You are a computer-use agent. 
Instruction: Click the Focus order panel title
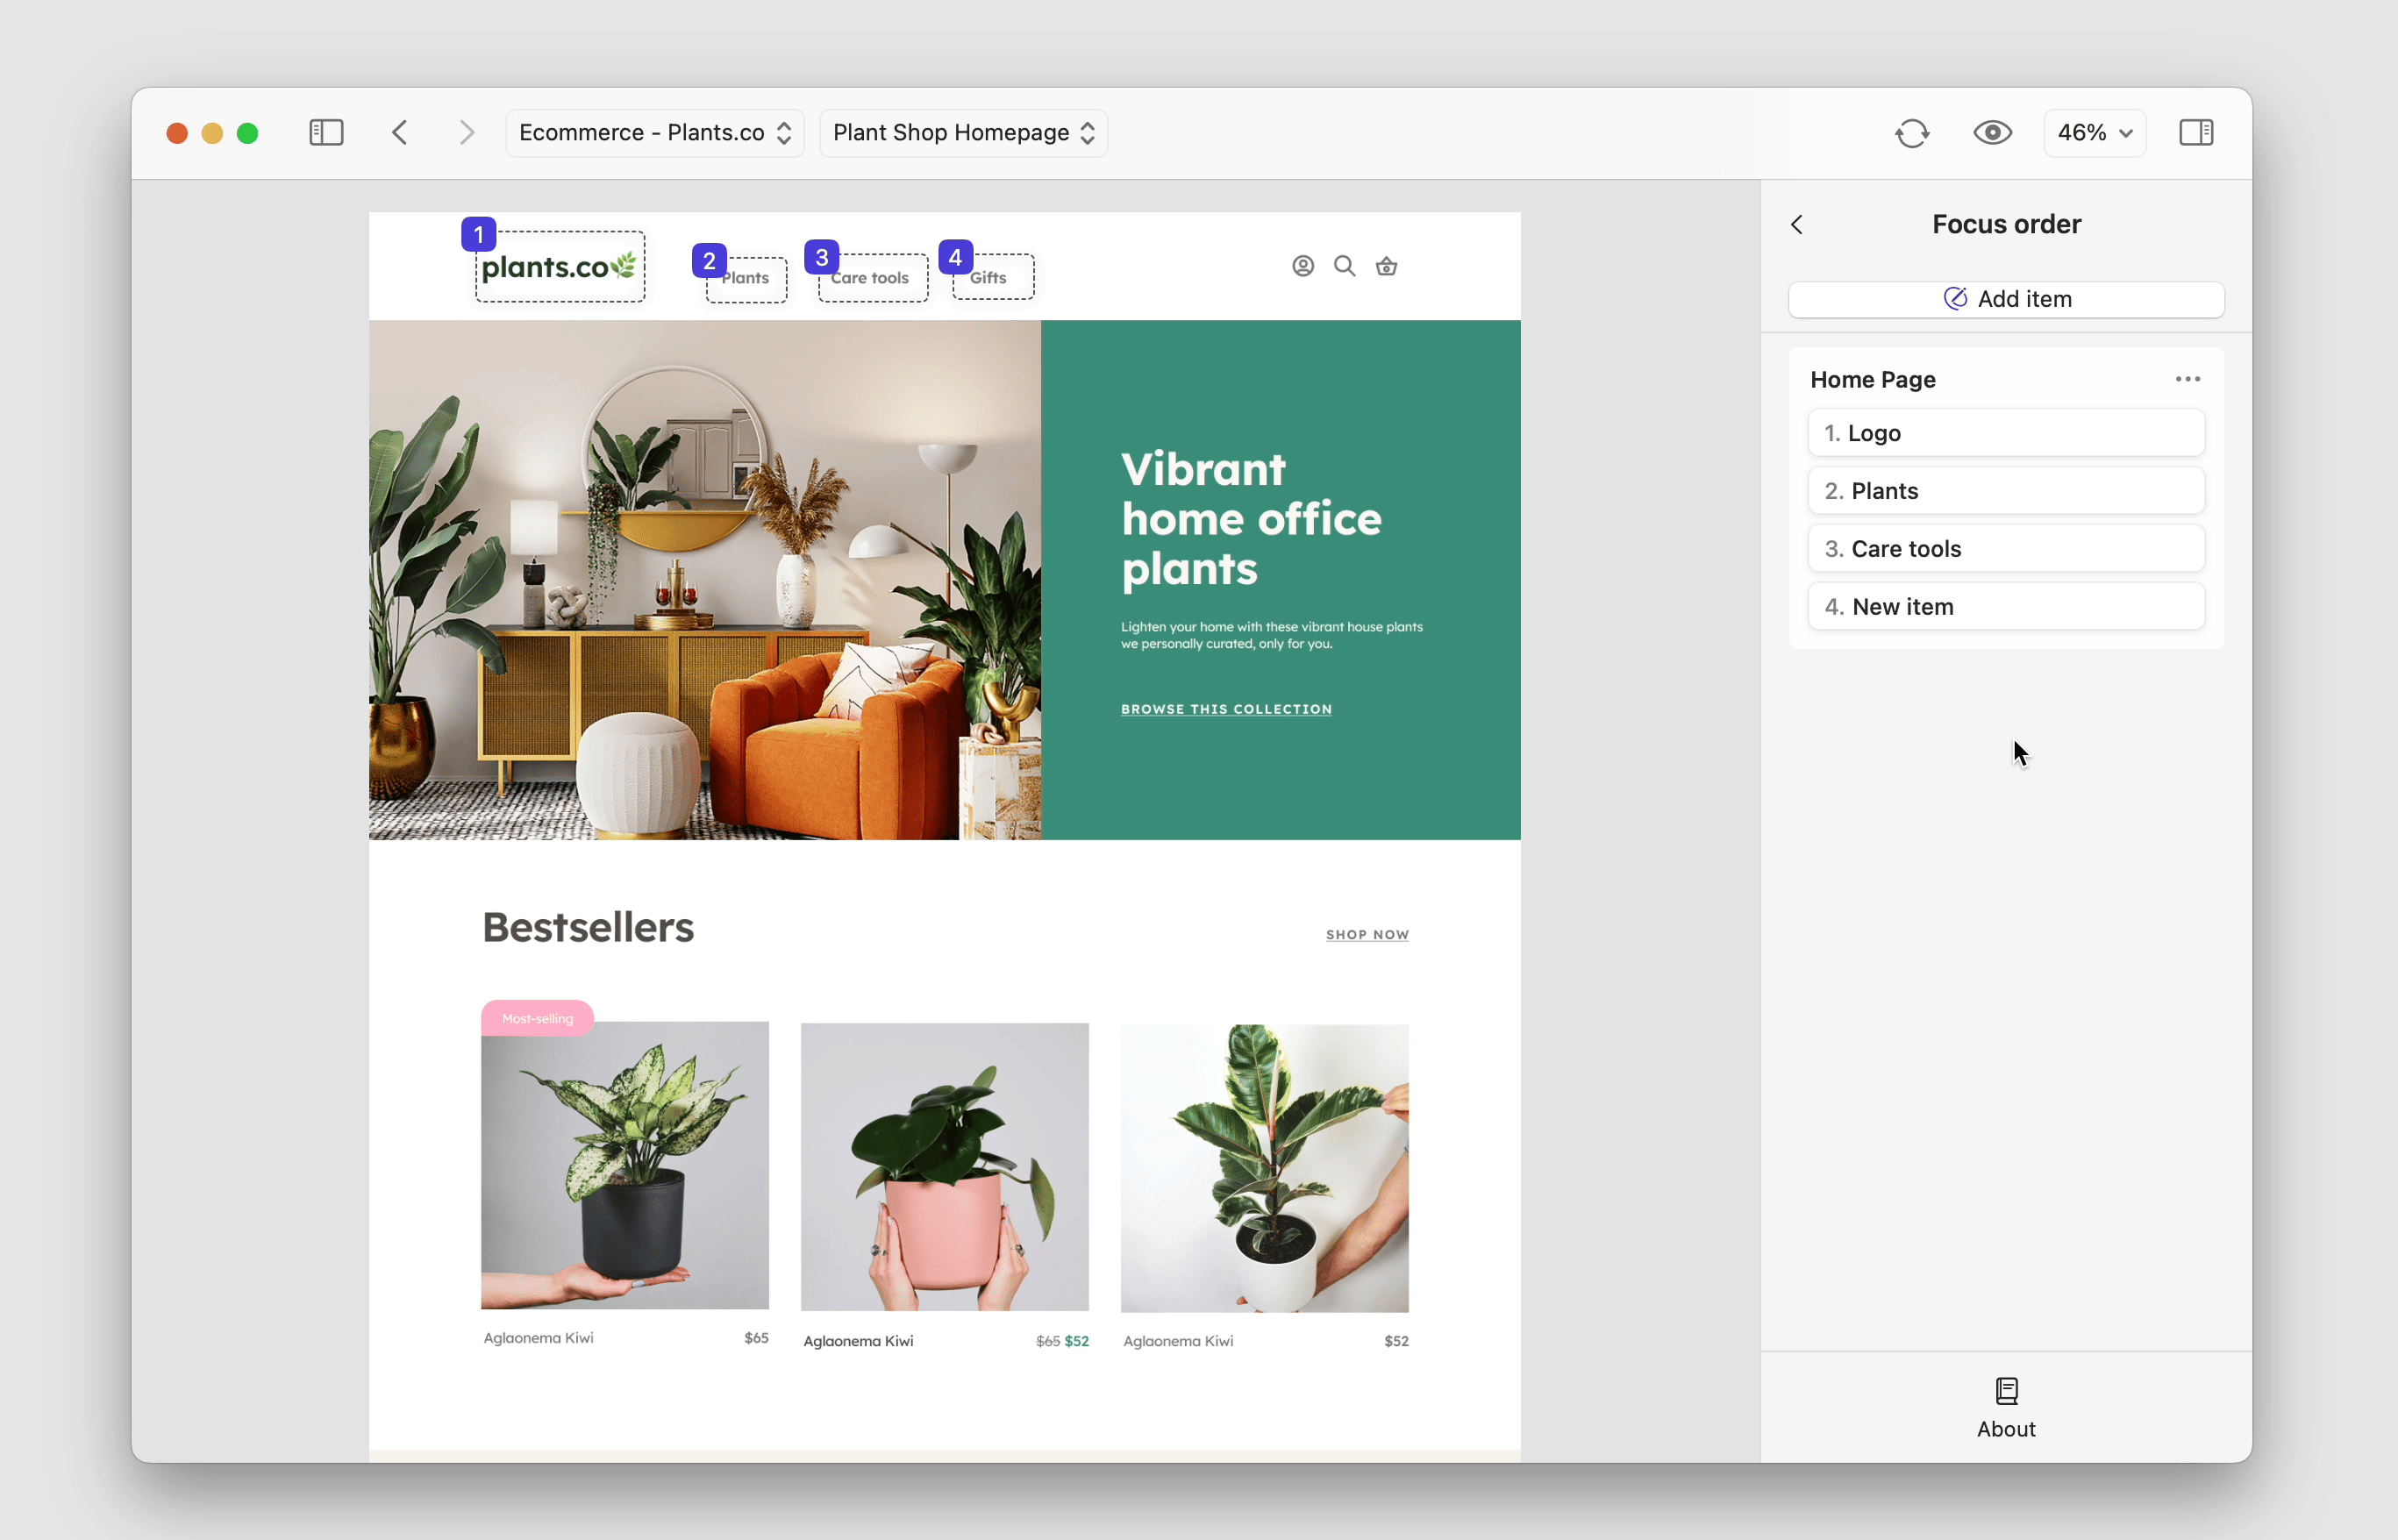pos(2006,224)
